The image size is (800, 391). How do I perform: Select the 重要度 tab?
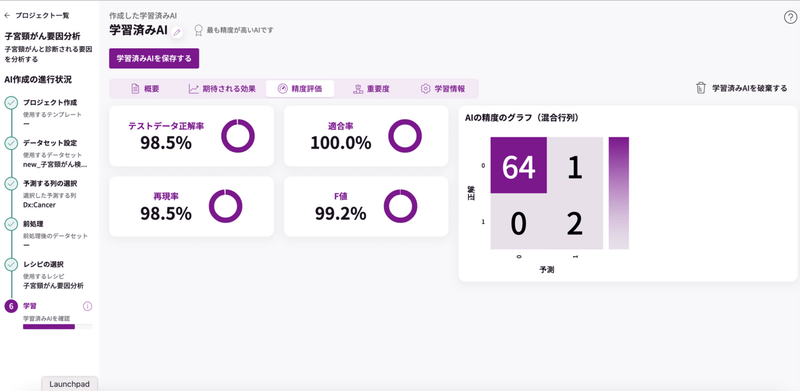click(x=371, y=89)
